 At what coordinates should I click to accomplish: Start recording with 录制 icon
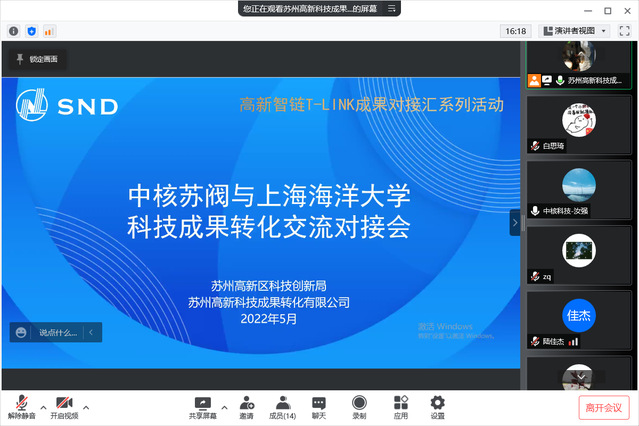359,406
